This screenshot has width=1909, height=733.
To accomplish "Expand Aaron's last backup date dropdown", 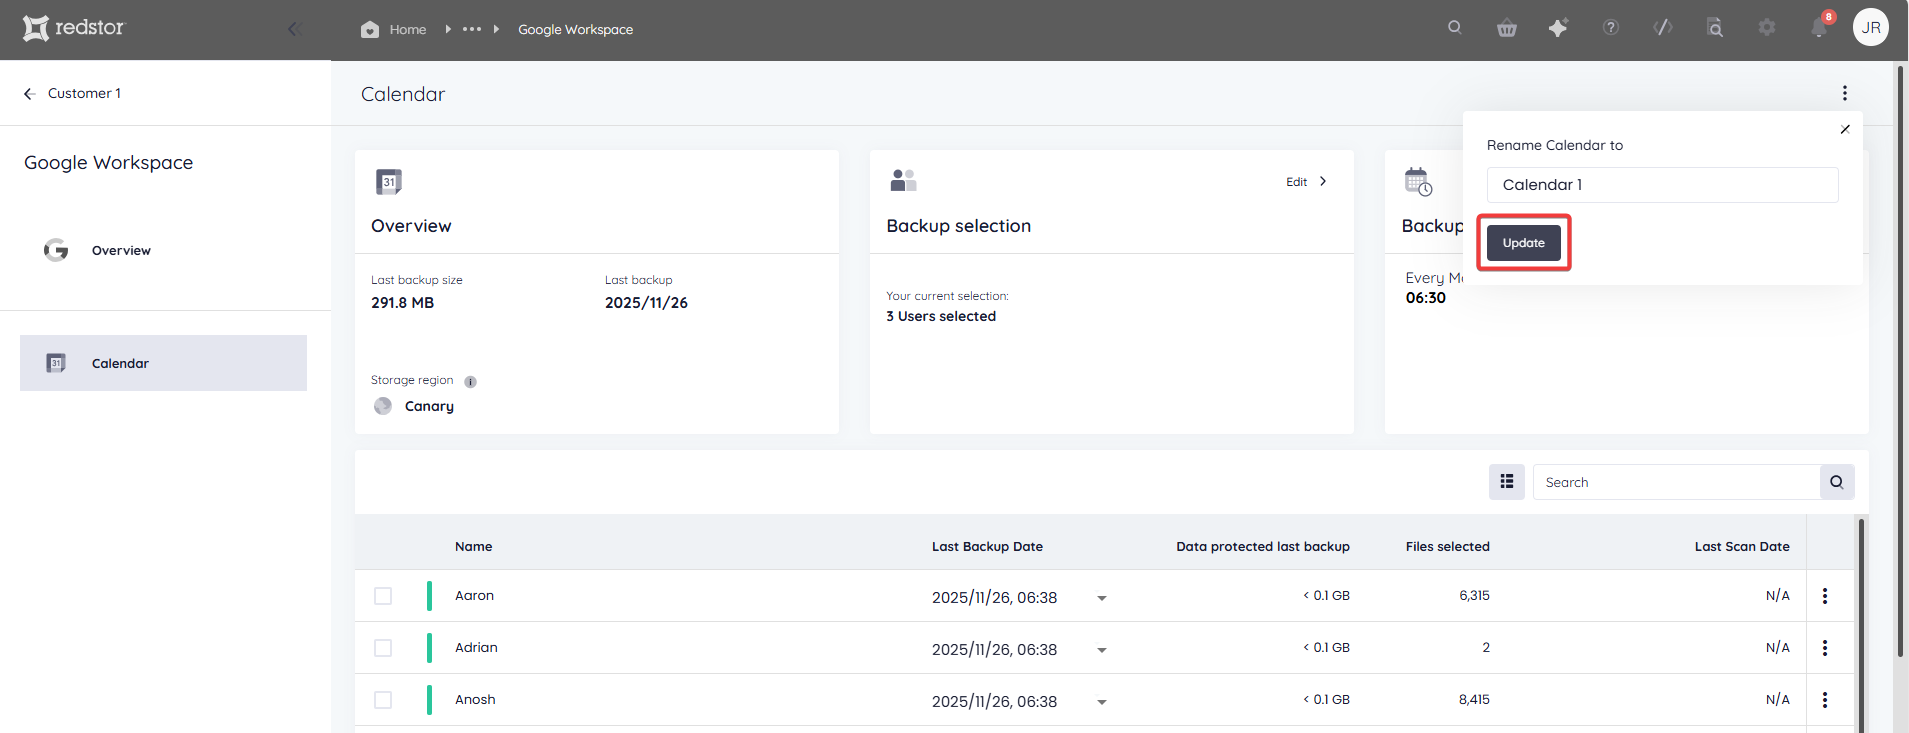I will (x=1101, y=598).
